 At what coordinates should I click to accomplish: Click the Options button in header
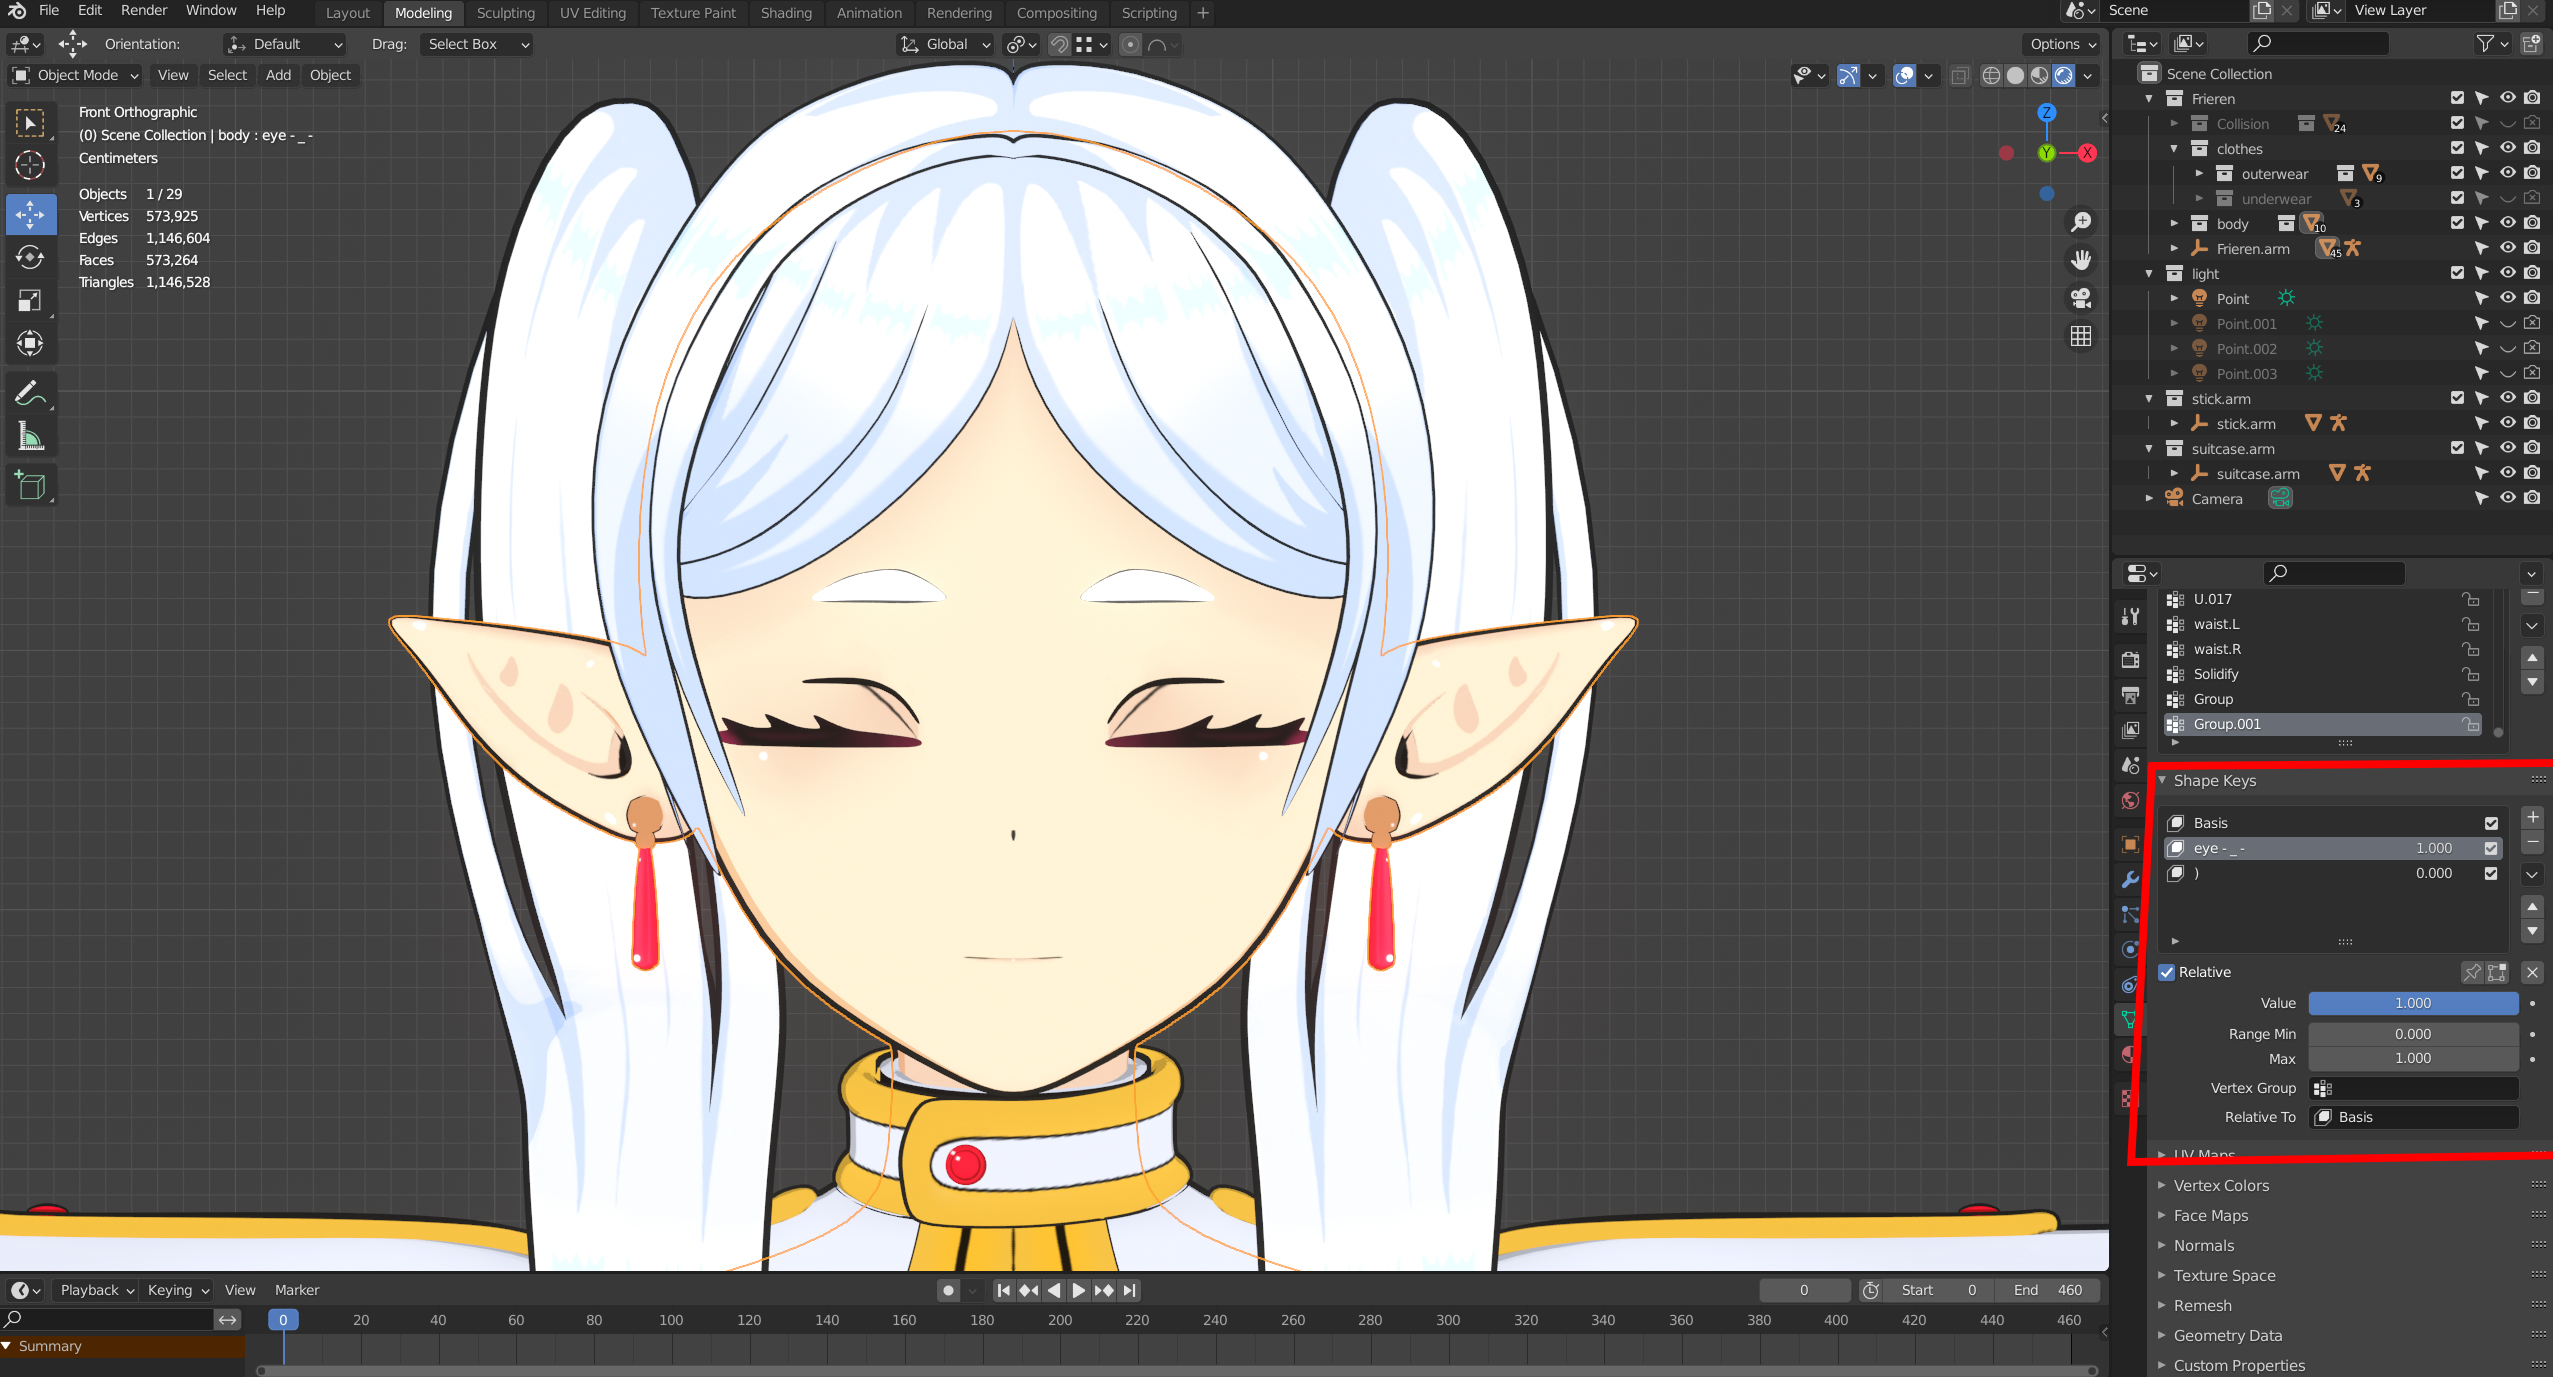click(2063, 44)
